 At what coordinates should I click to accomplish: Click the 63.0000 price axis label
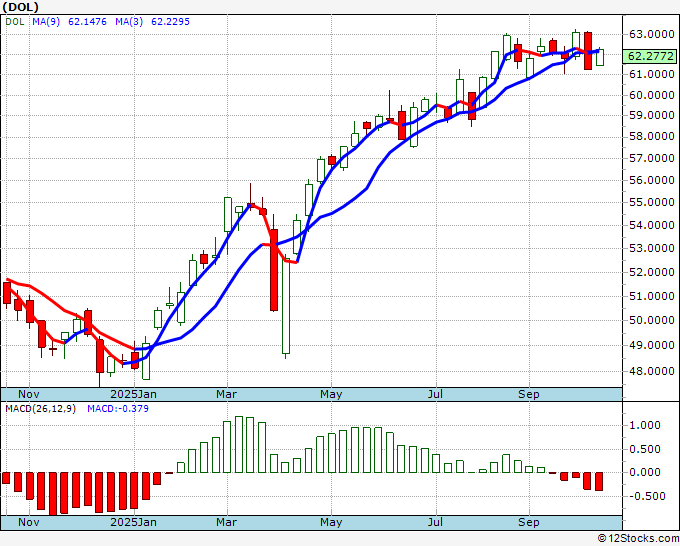[x=651, y=35]
